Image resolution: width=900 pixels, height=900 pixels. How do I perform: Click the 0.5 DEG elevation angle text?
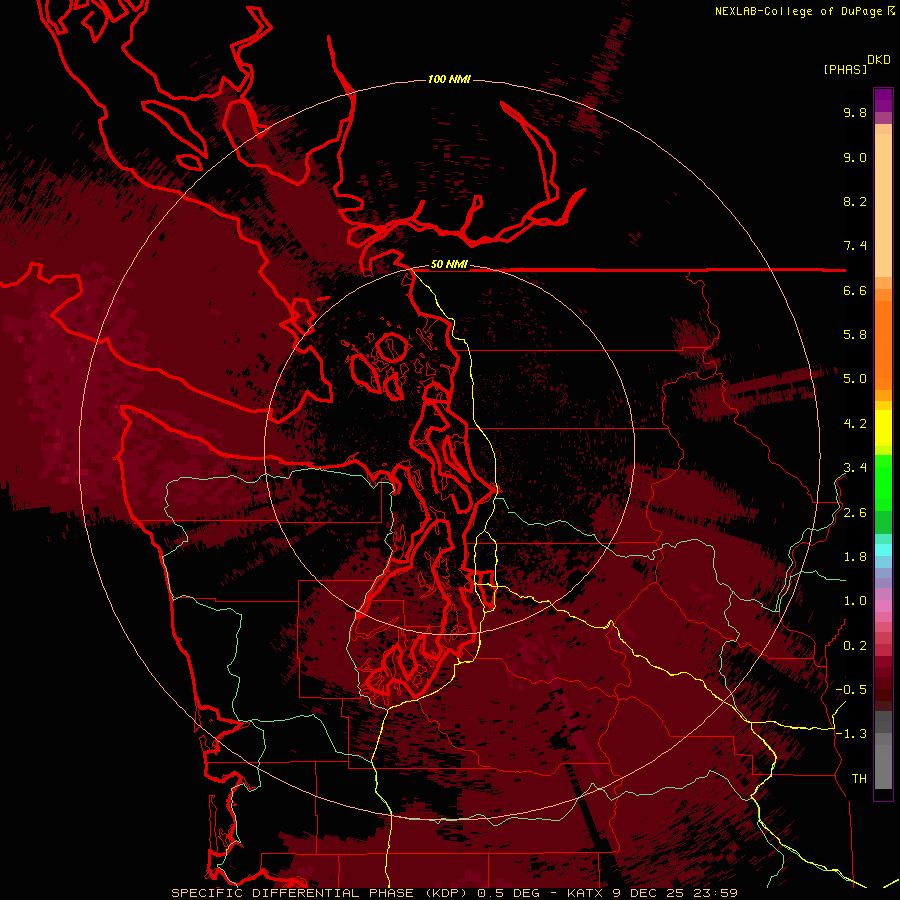click(510, 893)
